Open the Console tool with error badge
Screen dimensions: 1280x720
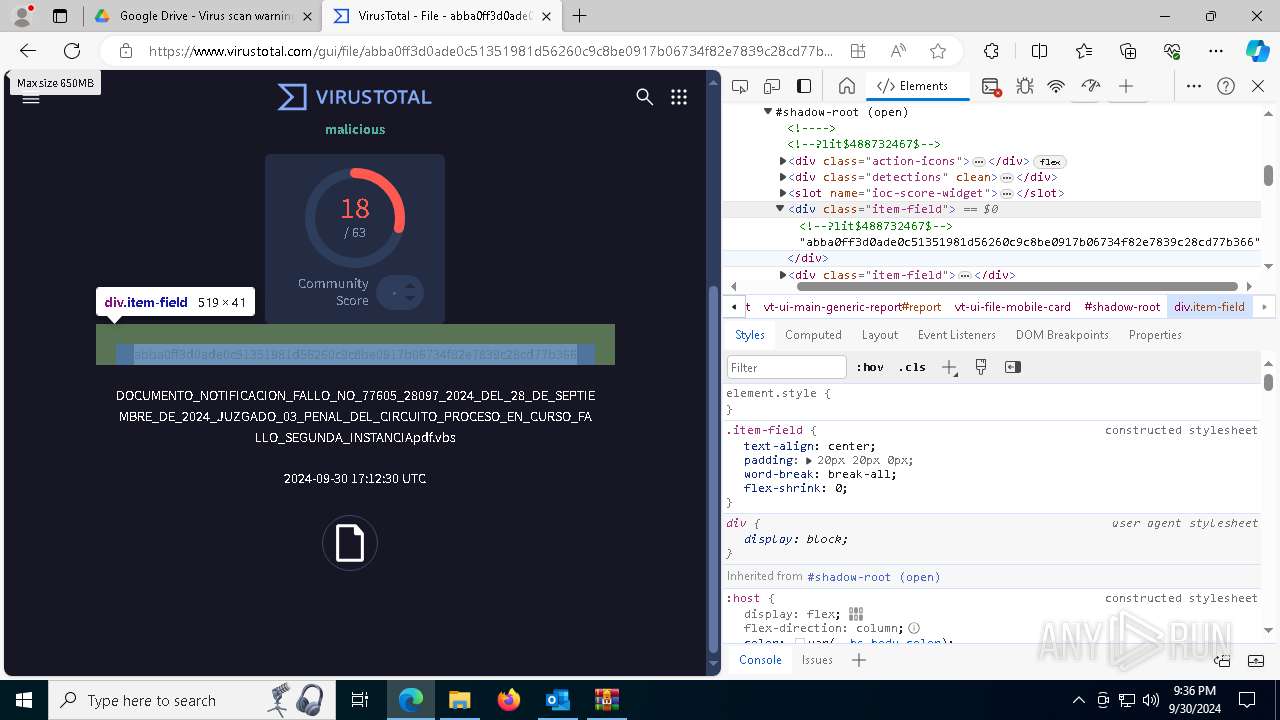point(991,86)
